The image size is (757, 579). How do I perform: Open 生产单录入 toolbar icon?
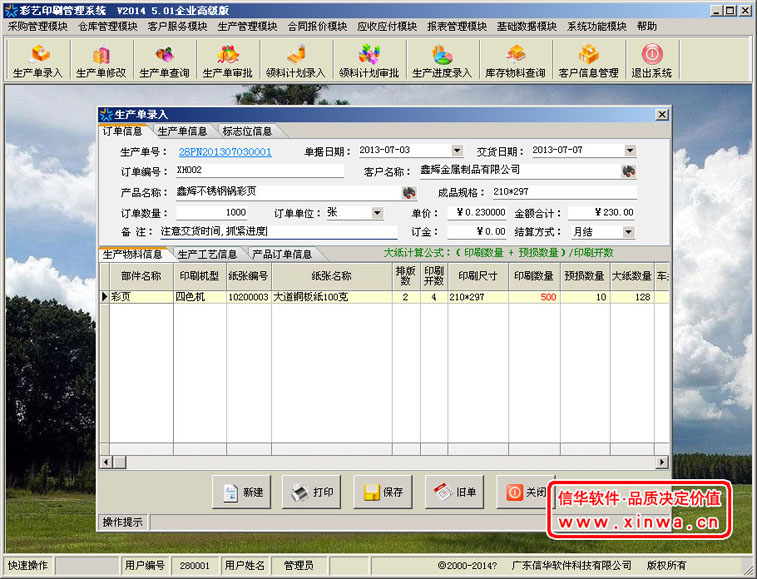[37, 61]
